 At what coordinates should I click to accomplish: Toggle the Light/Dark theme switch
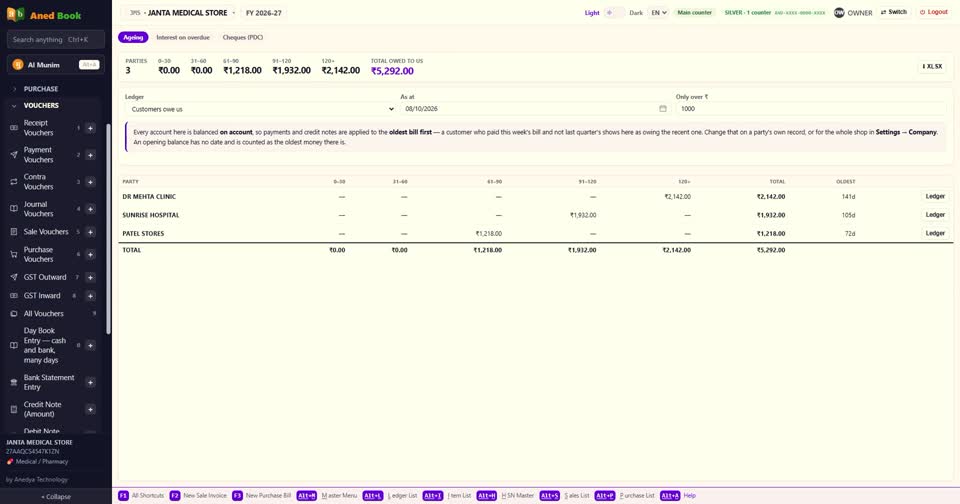pyautogui.click(x=614, y=12)
